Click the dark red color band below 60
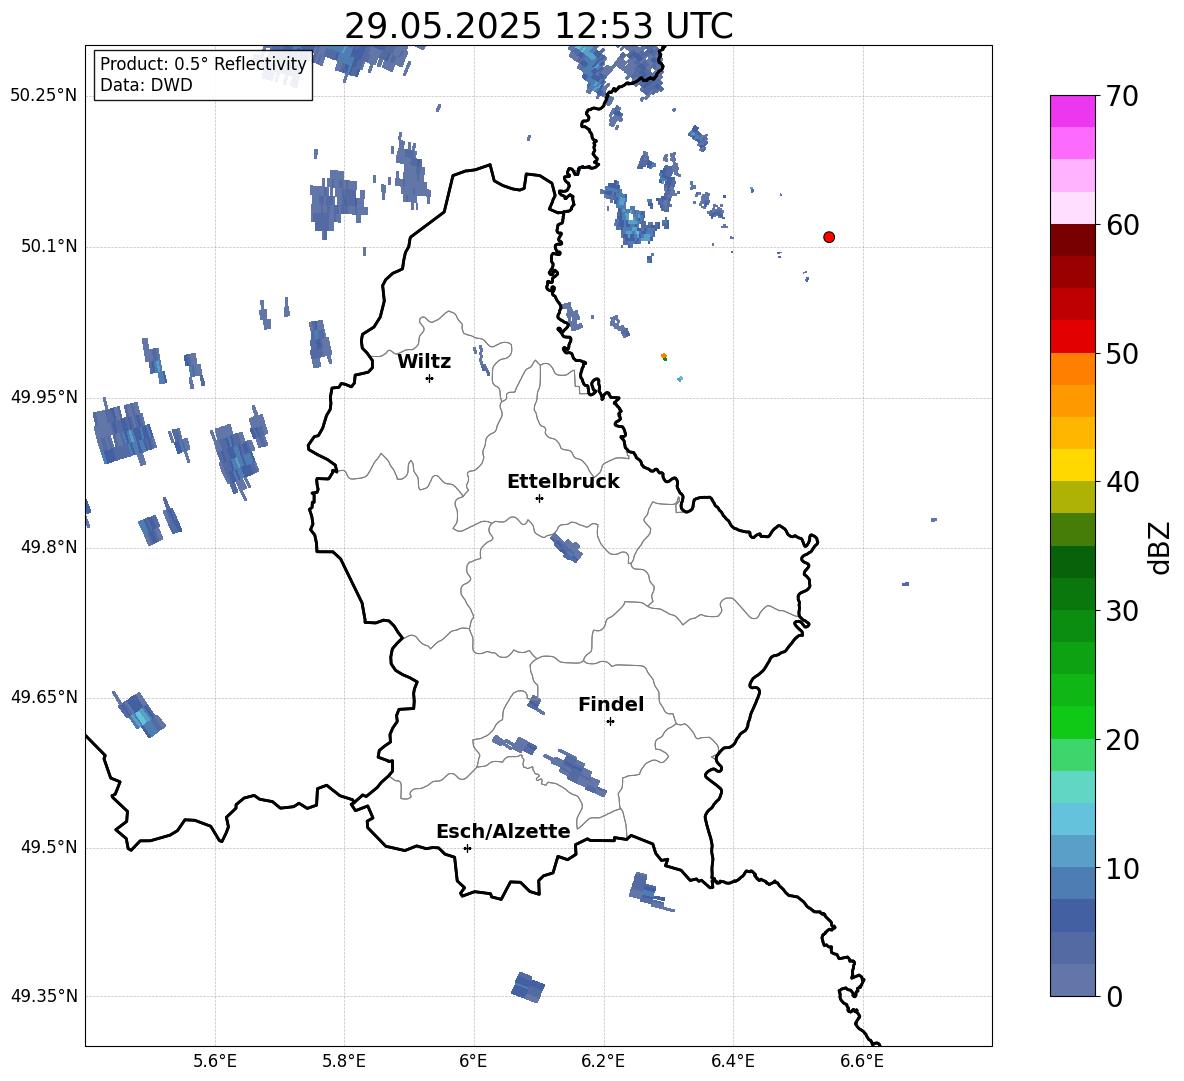 [x=1072, y=240]
